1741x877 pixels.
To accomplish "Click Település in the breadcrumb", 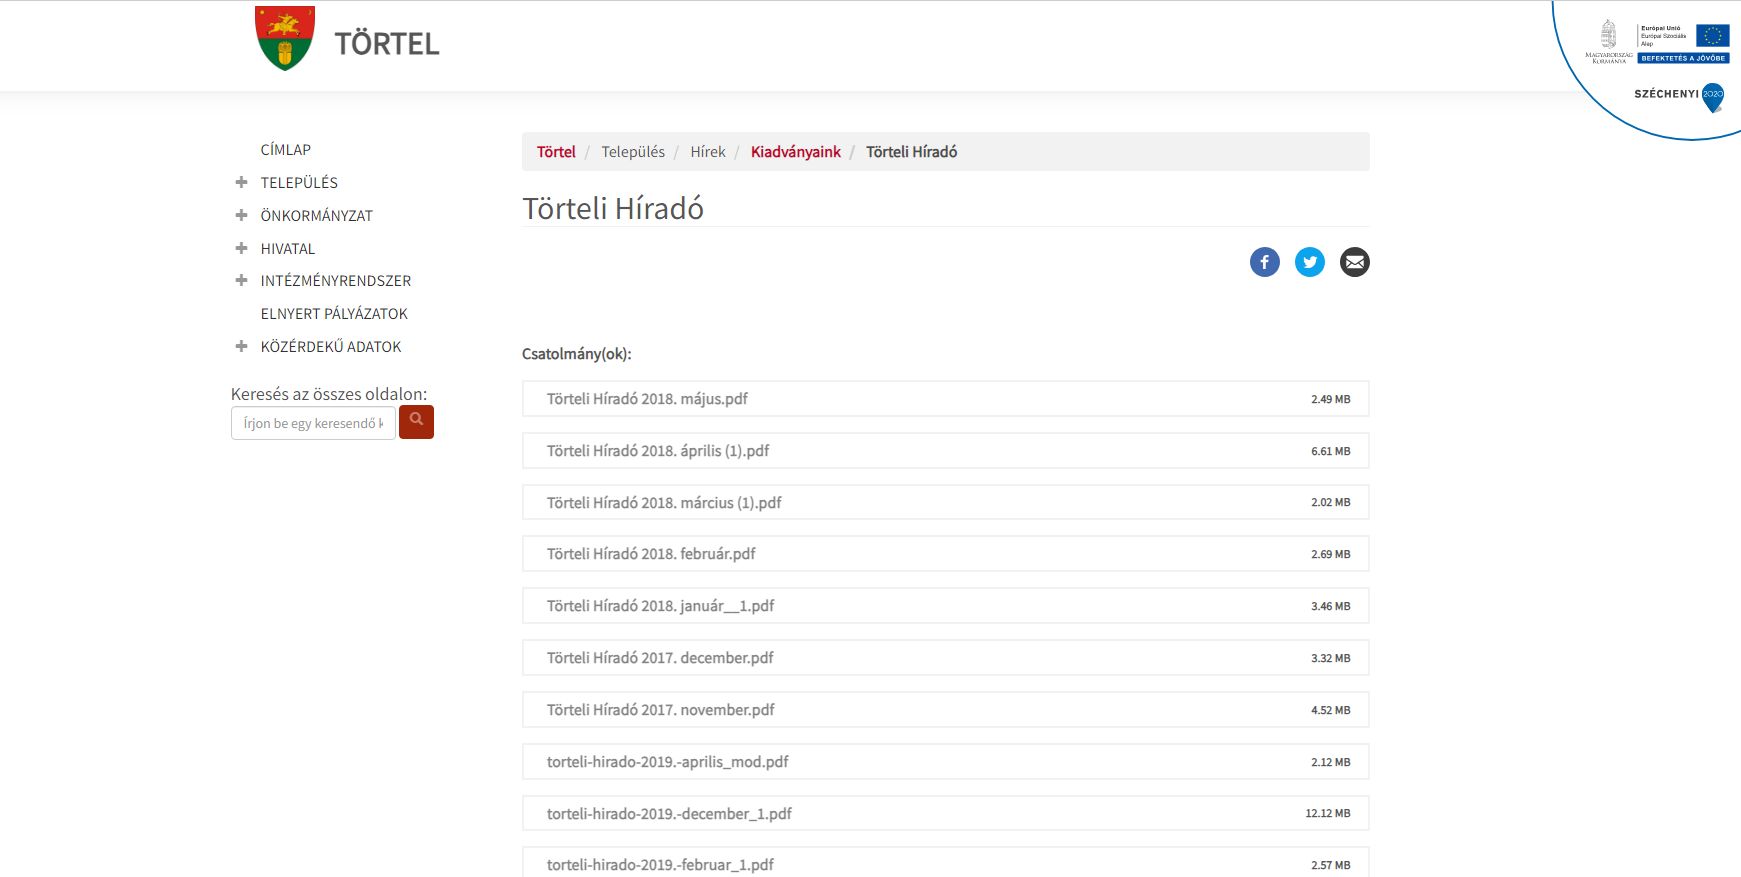I will coord(633,152).
